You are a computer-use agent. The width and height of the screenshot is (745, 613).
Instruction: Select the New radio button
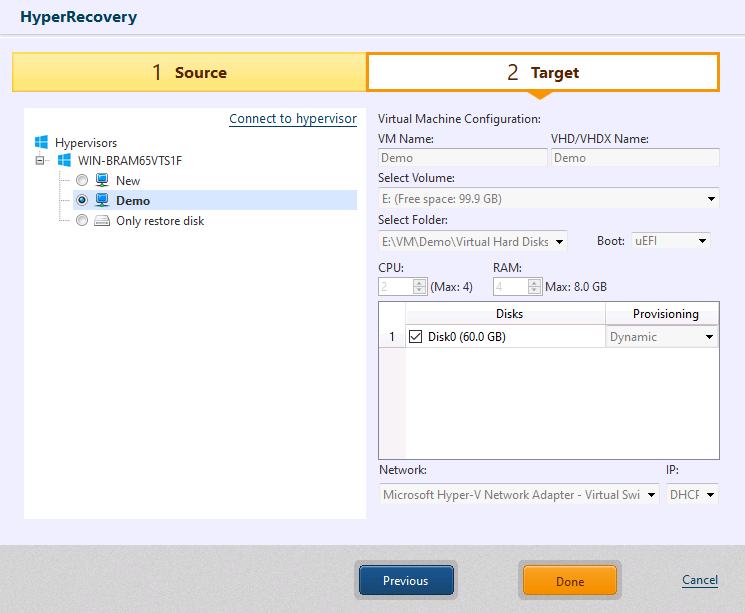click(x=82, y=181)
